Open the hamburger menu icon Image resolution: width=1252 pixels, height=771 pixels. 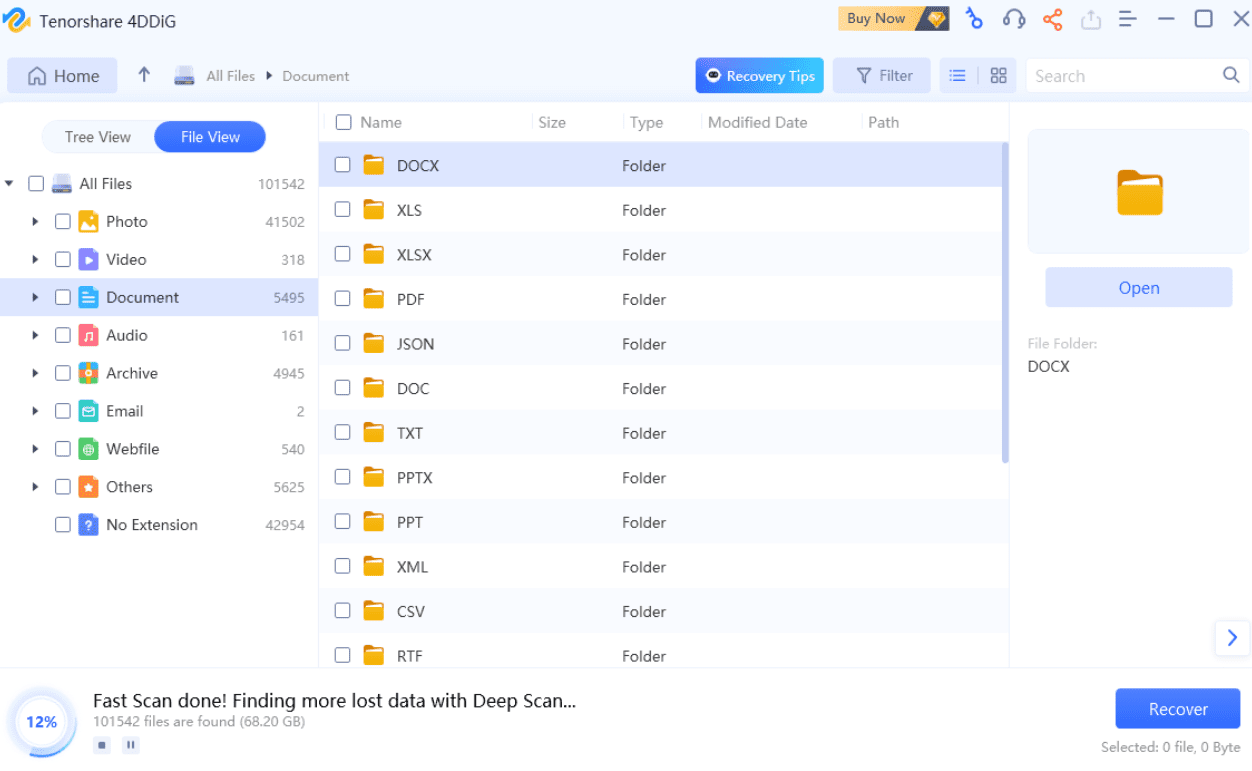point(1127,19)
